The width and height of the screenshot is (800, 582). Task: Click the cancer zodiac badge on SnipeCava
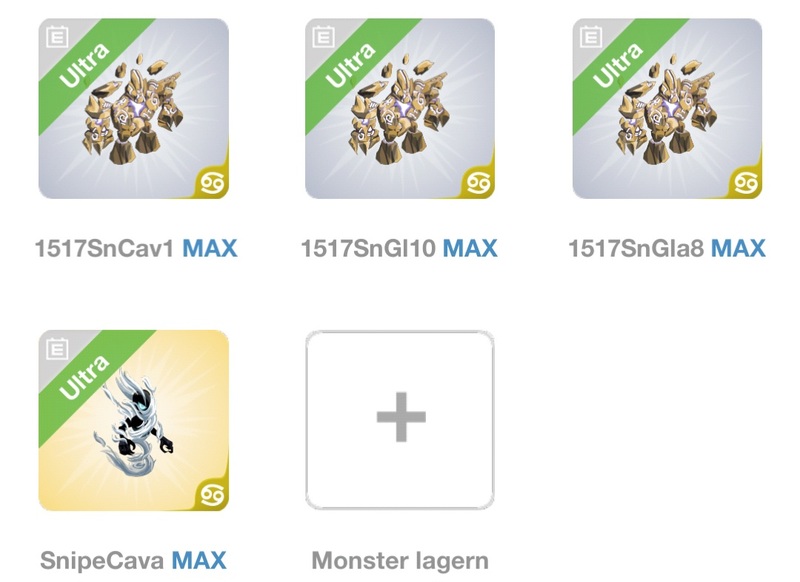[212, 495]
